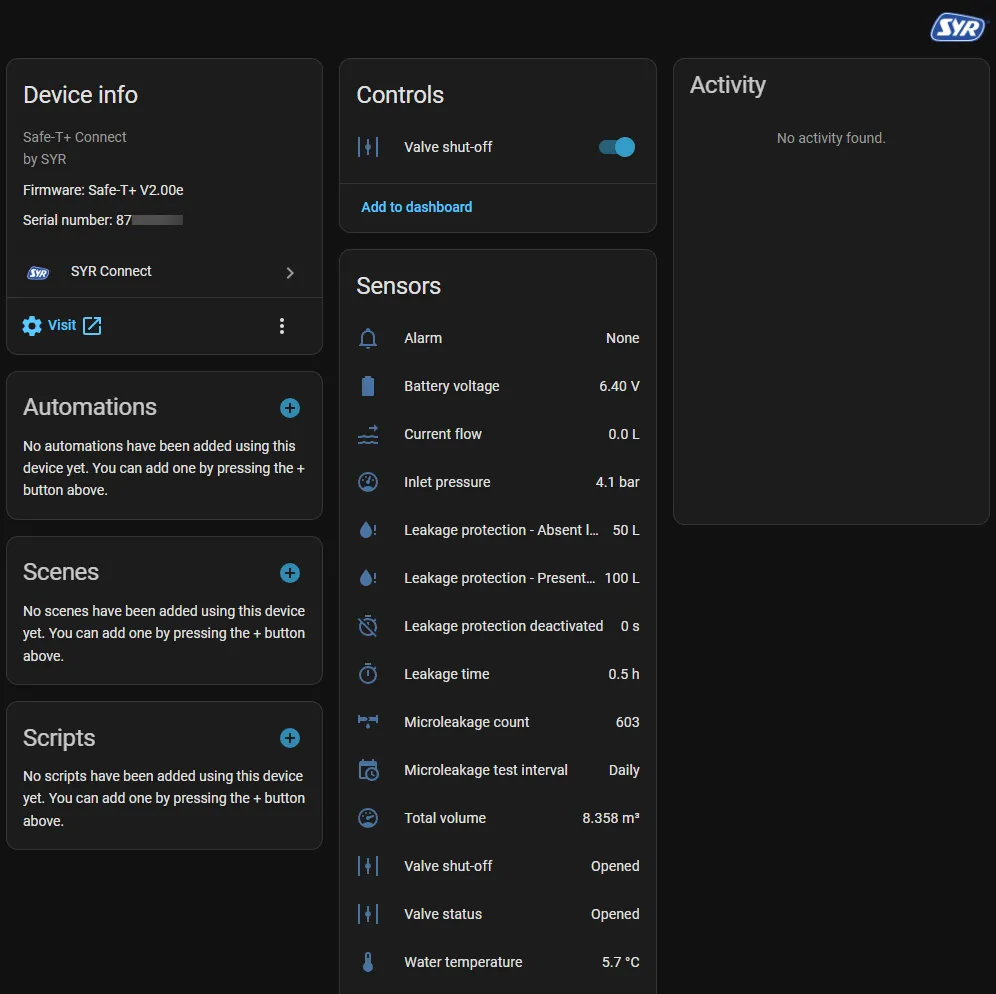Click the Leakage time stopwatch icon
The height and width of the screenshot is (994, 996).
click(368, 674)
